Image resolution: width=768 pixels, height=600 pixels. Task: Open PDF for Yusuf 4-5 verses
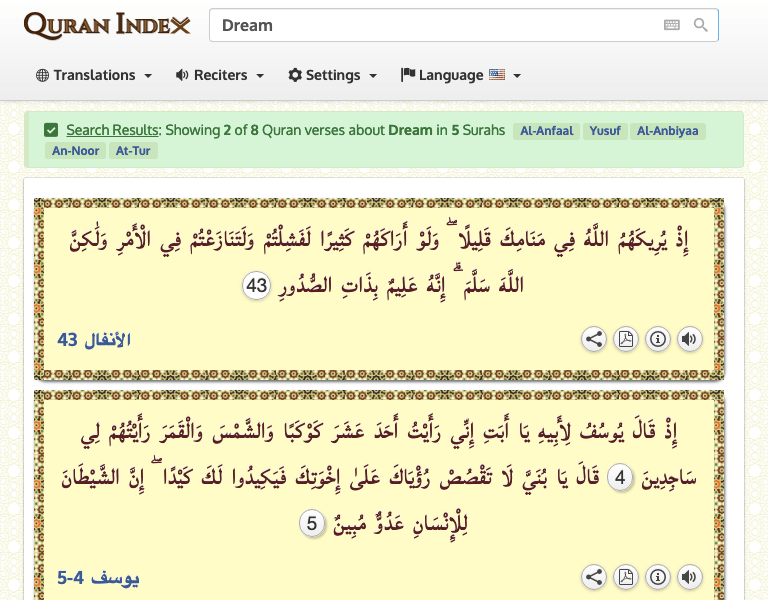point(626,577)
